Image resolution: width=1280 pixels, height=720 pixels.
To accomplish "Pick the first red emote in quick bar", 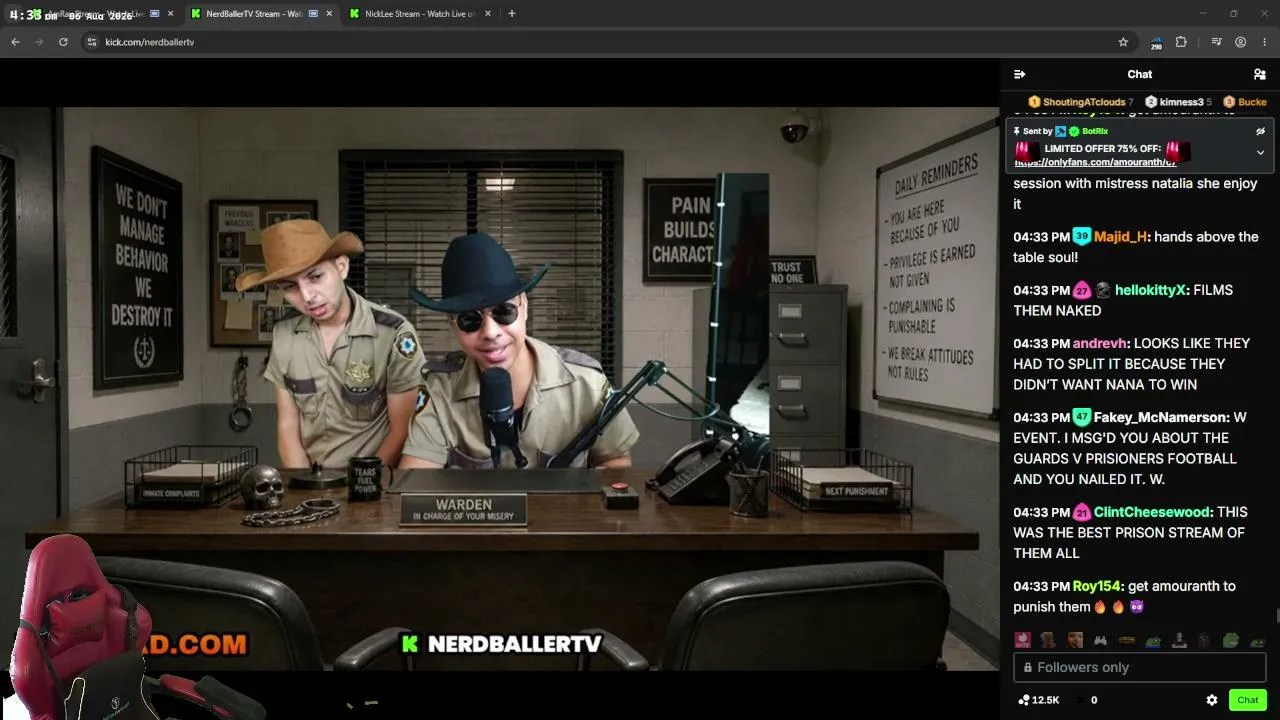I will click(1022, 640).
